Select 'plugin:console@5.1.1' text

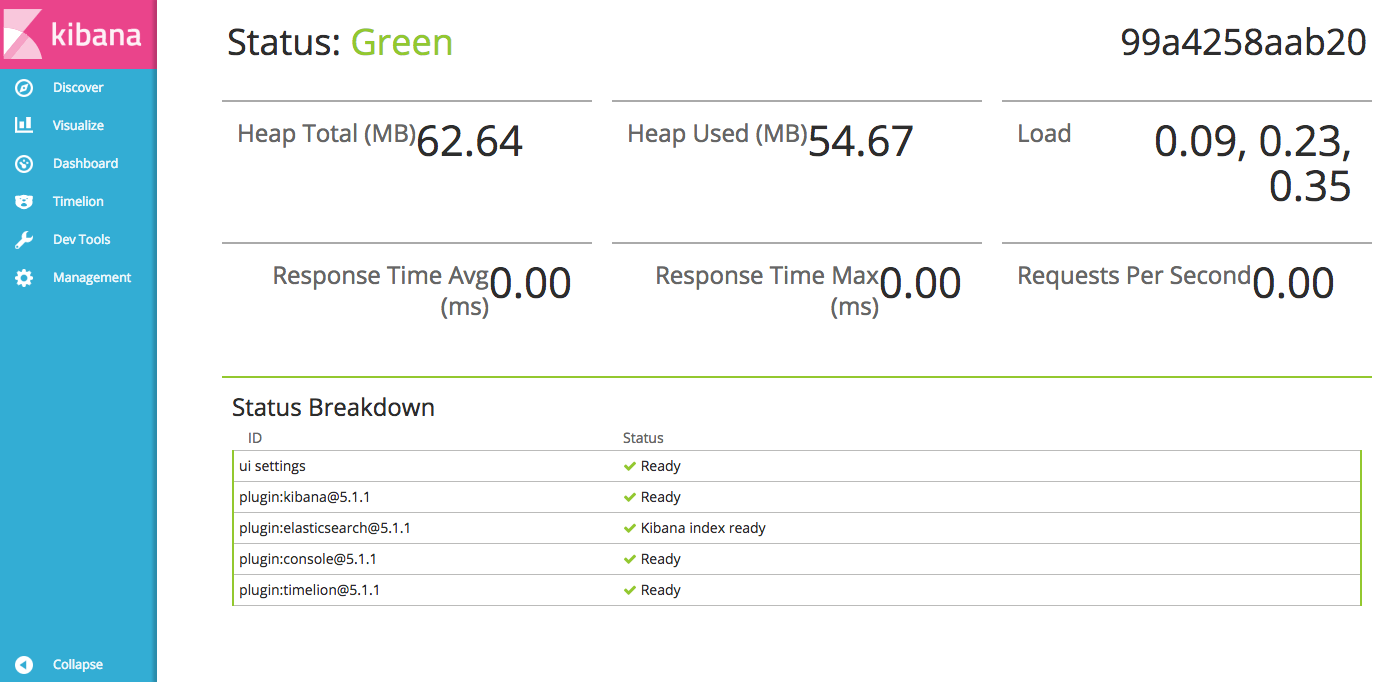pyautogui.click(x=308, y=559)
